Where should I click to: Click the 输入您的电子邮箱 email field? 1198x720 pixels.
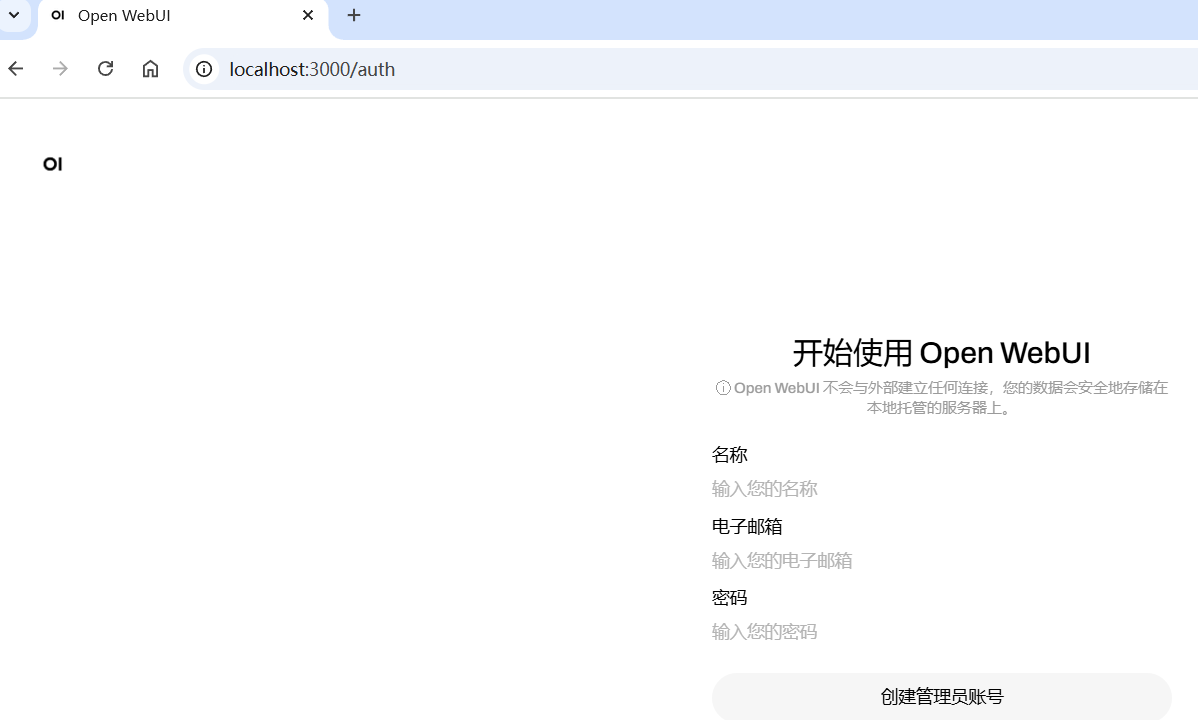941,561
